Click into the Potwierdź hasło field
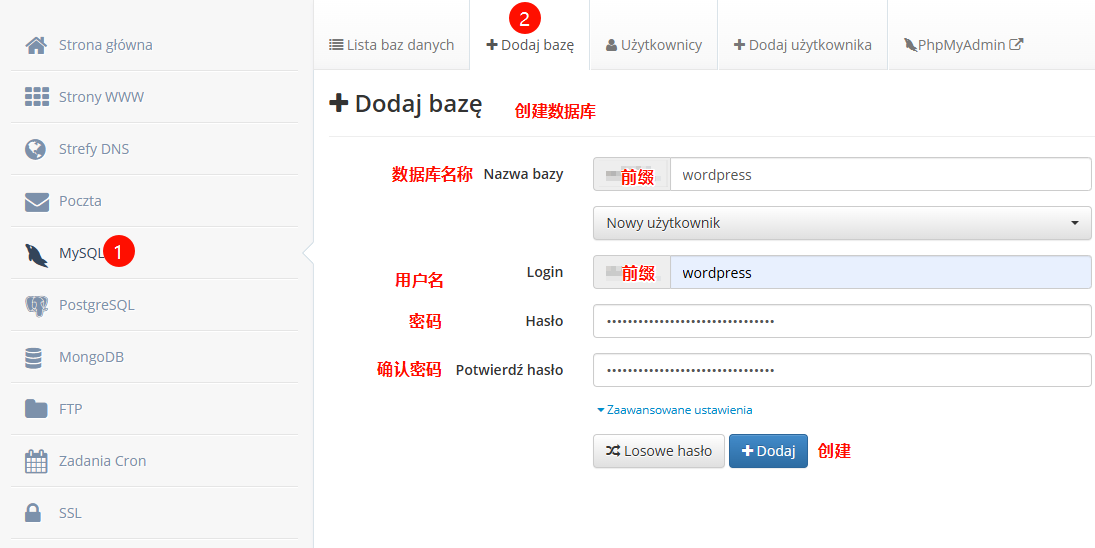This screenshot has height=548, width=1095. [x=842, y=370]
